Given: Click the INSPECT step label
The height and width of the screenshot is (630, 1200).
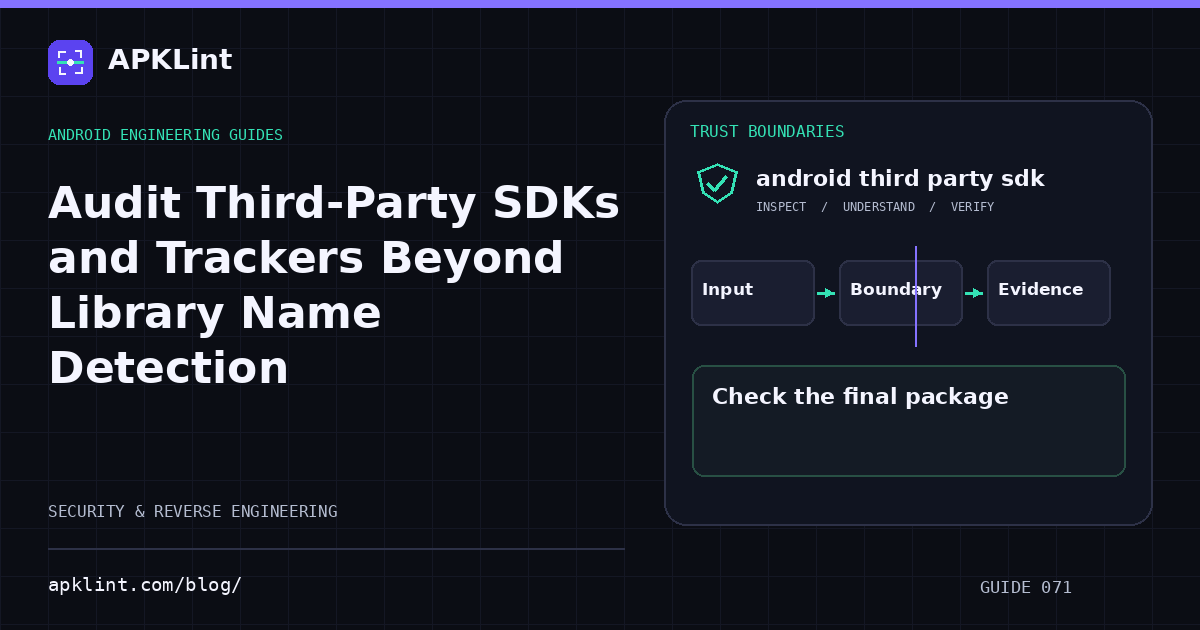Looking at the screenshot, I should click(781, 207).
